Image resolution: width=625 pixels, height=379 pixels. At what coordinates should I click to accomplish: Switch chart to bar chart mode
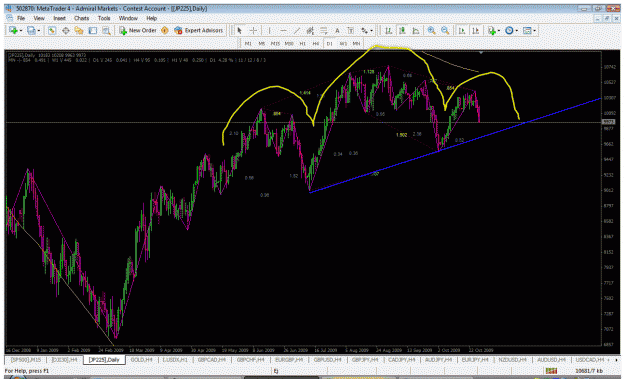click(x=388, y=30)
